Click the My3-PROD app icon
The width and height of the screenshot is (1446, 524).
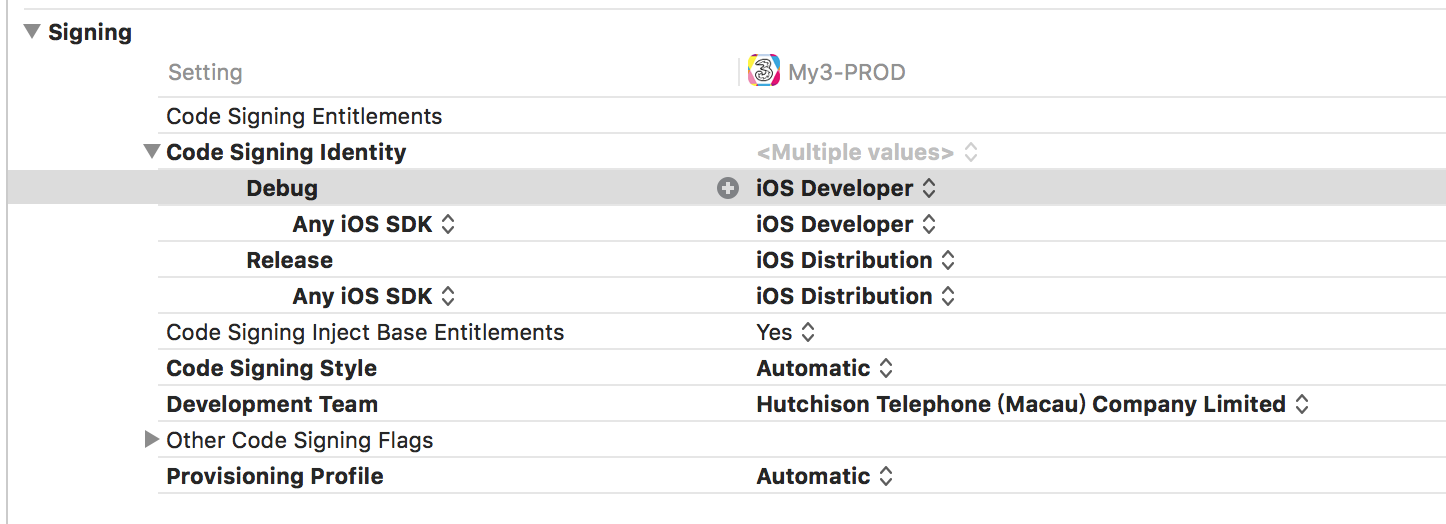click(x=764, y=72)
